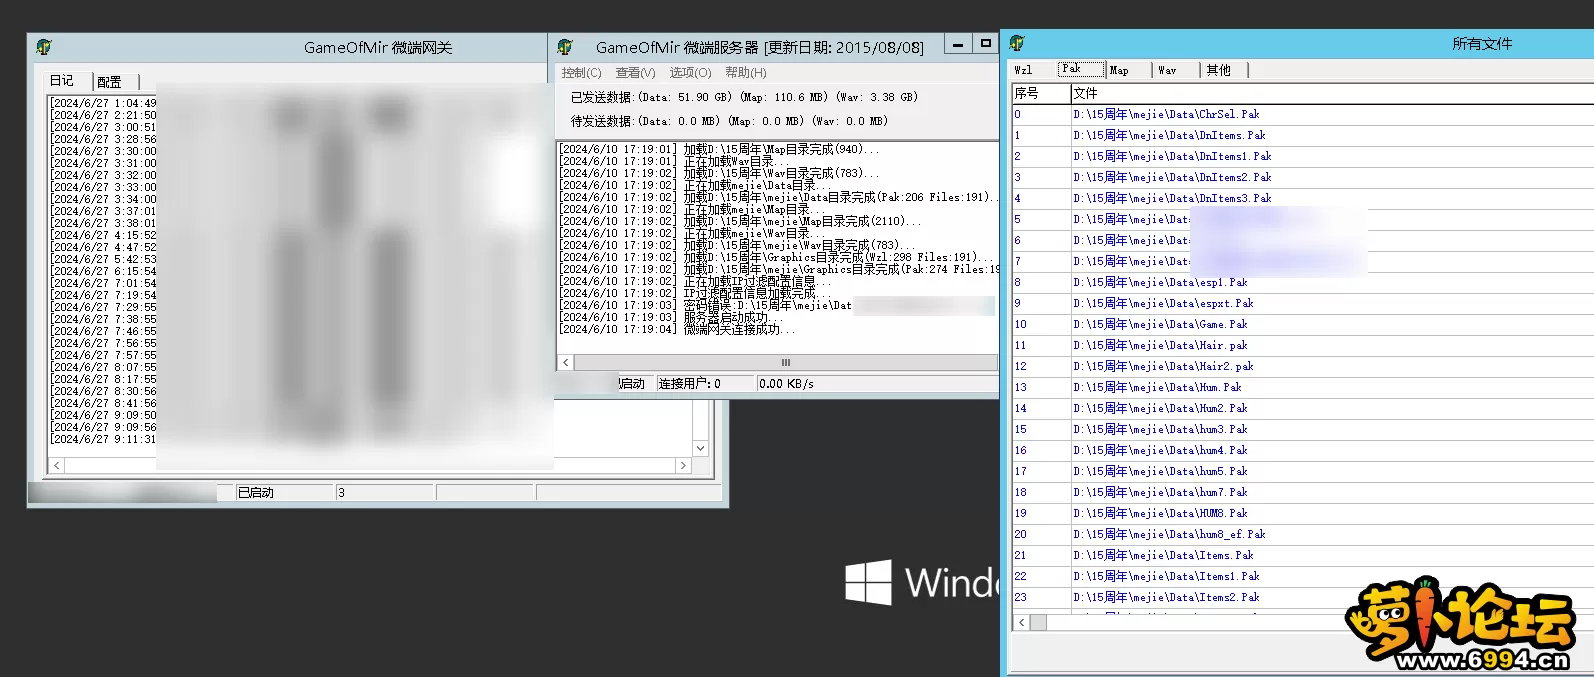Minimize the 微端服务器 window
Screen dimensions: 1594x677
[958, 44]
